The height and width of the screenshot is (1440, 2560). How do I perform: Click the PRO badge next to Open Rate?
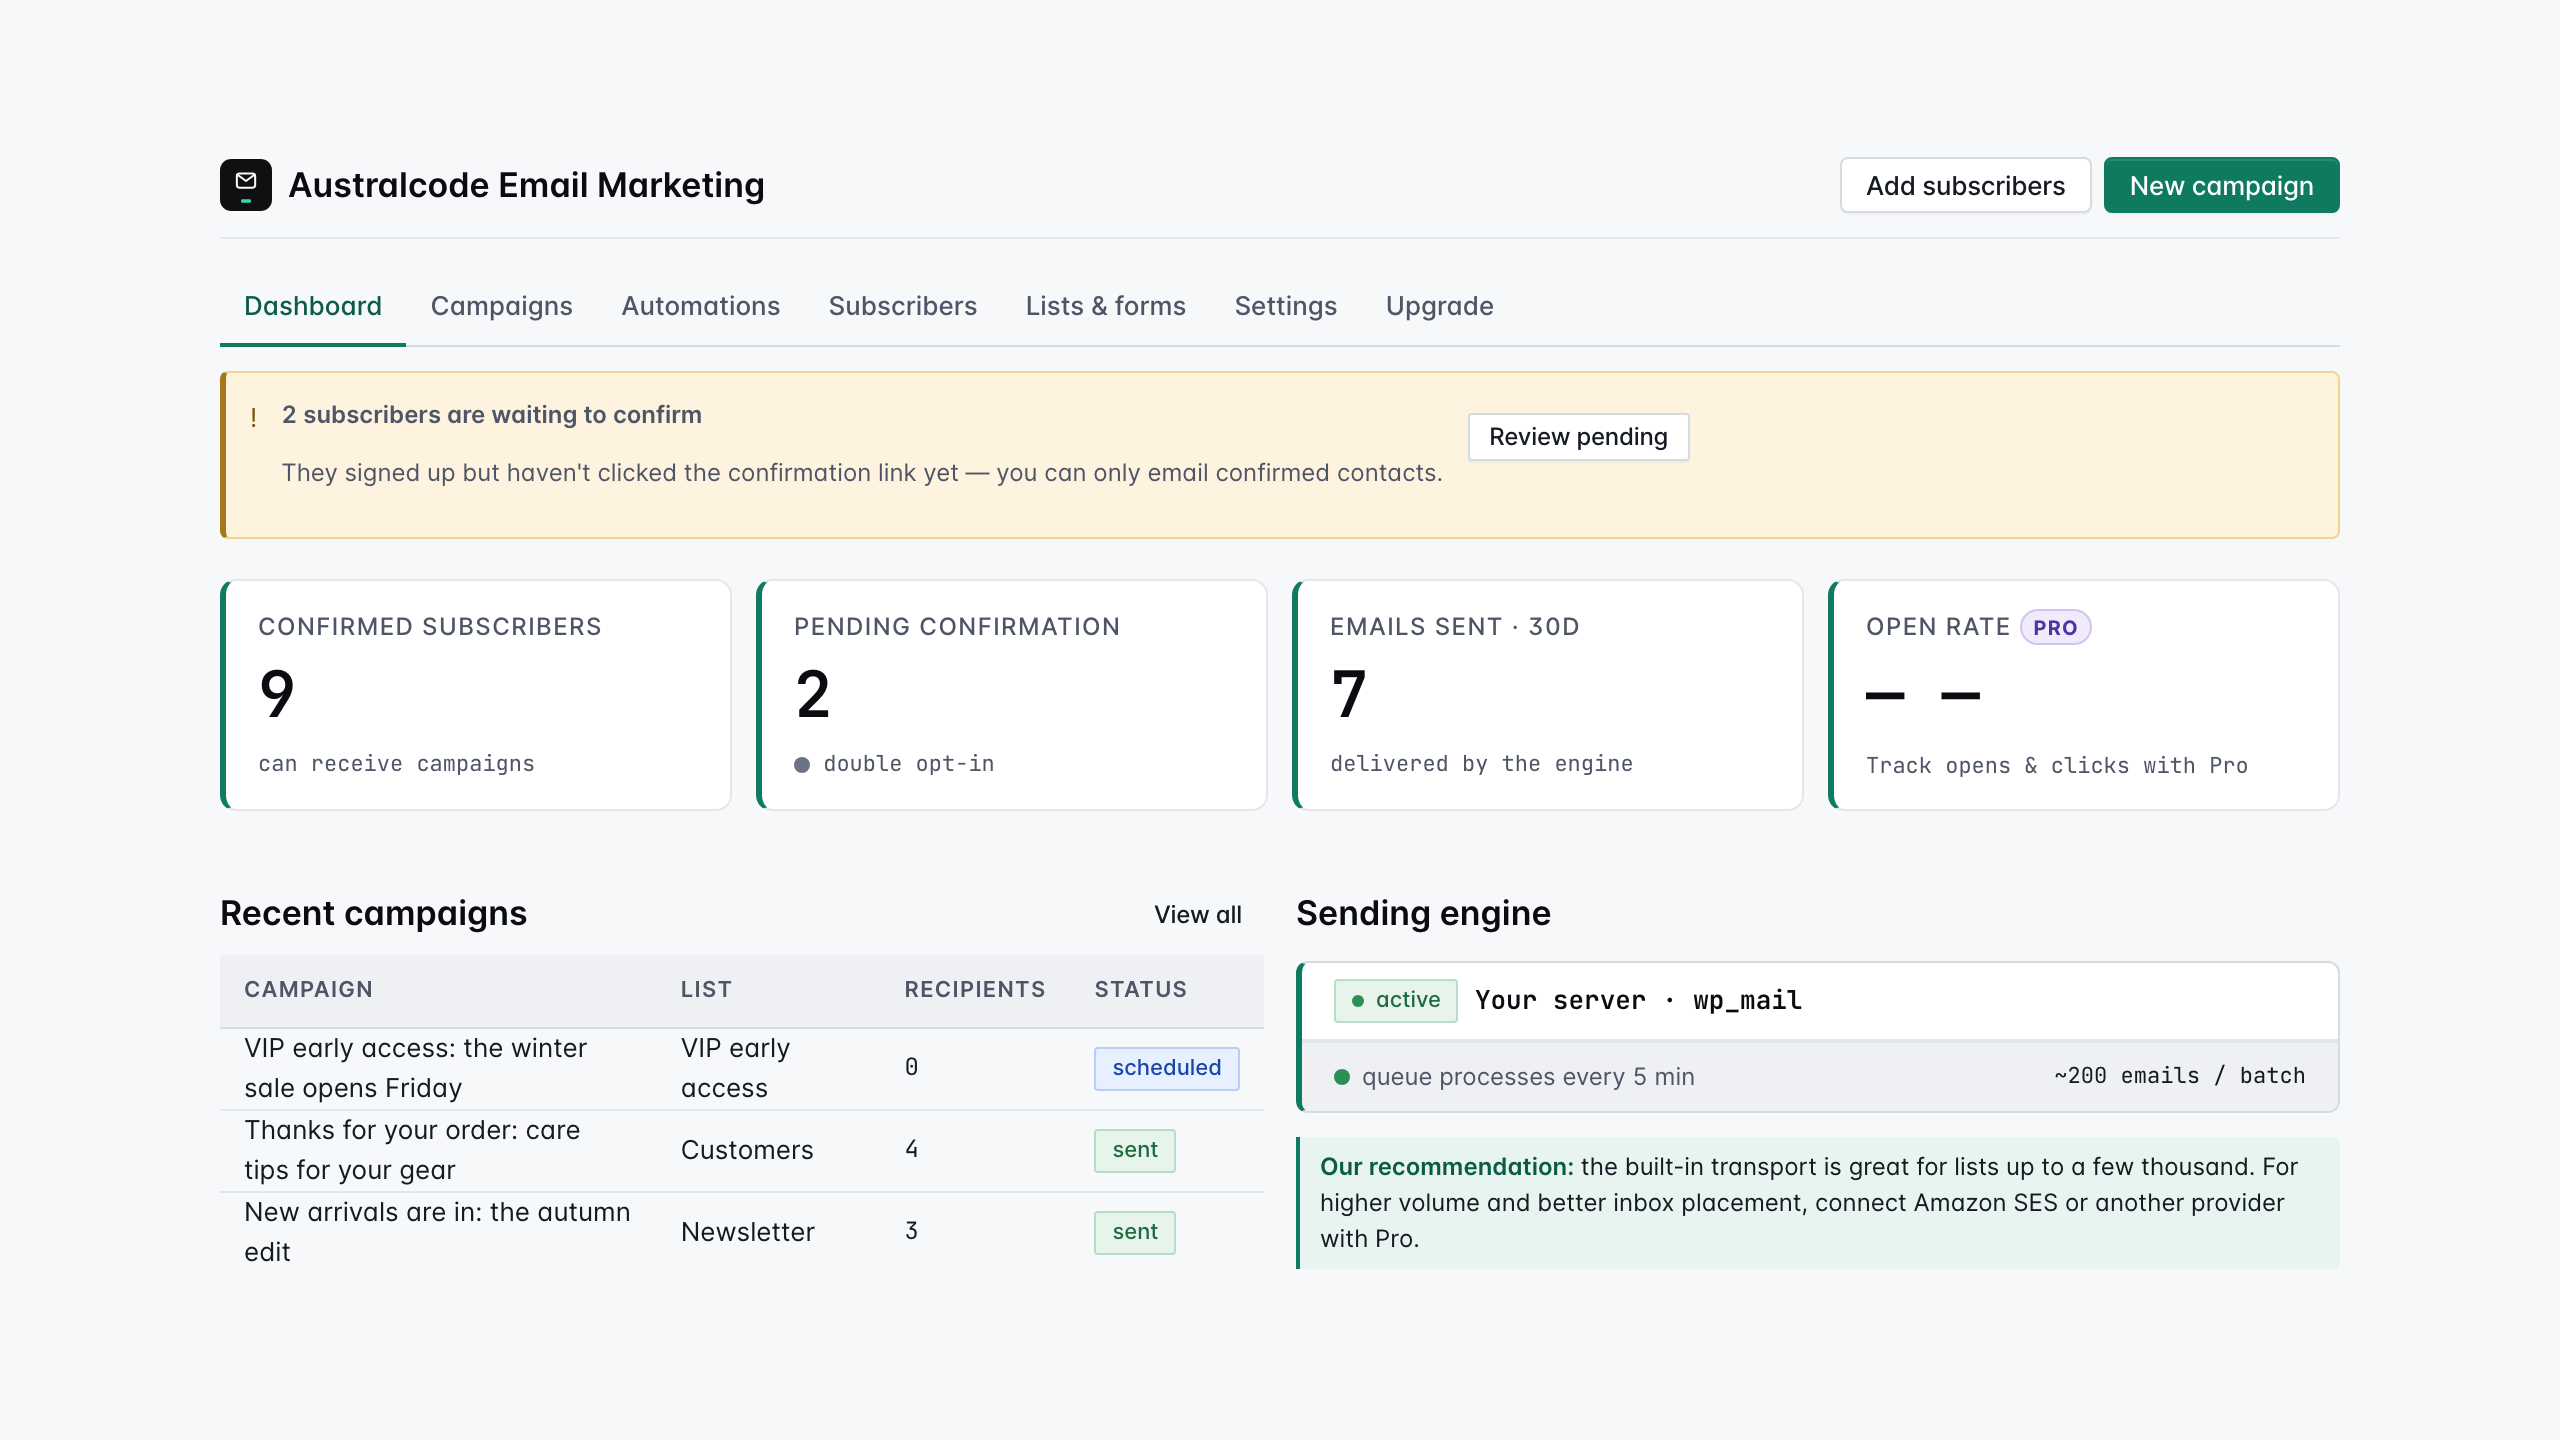coord(2055,628)
